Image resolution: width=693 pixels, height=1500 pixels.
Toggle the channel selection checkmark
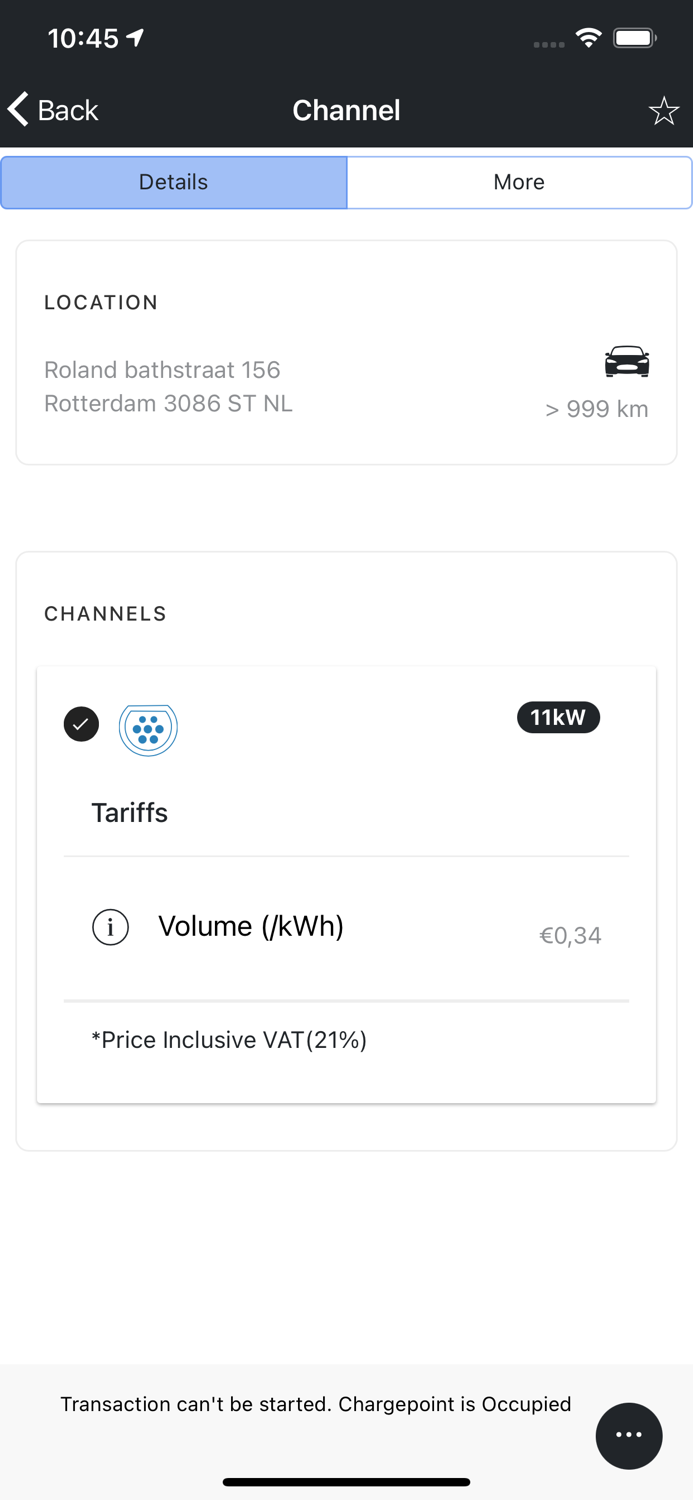point(81,724)
